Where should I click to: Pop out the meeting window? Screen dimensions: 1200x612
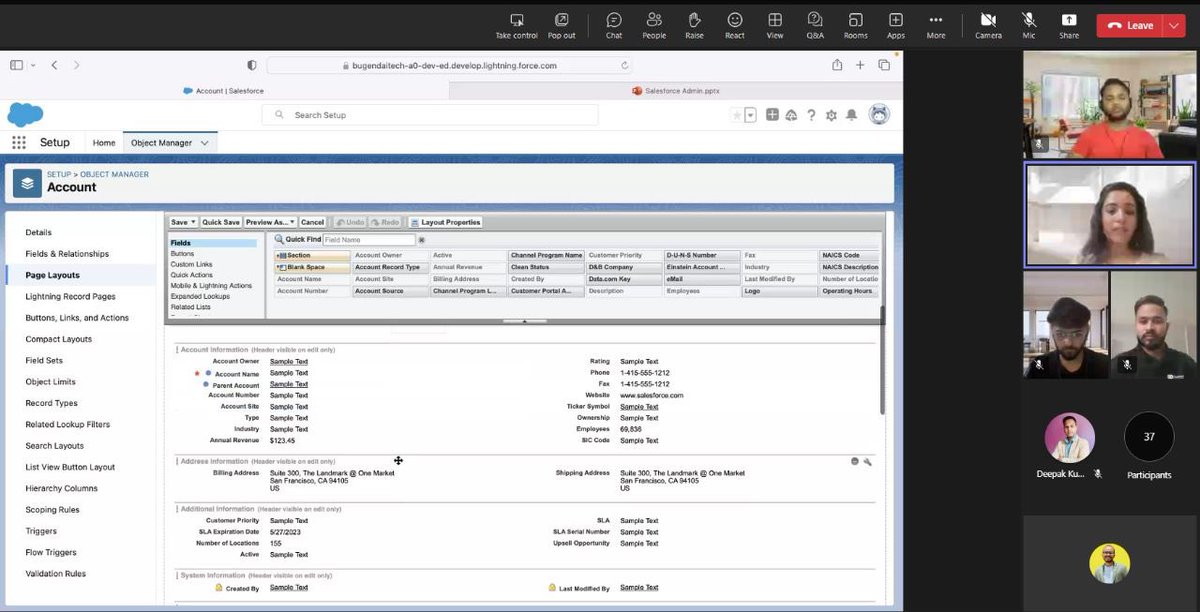(x=562, y=25)
